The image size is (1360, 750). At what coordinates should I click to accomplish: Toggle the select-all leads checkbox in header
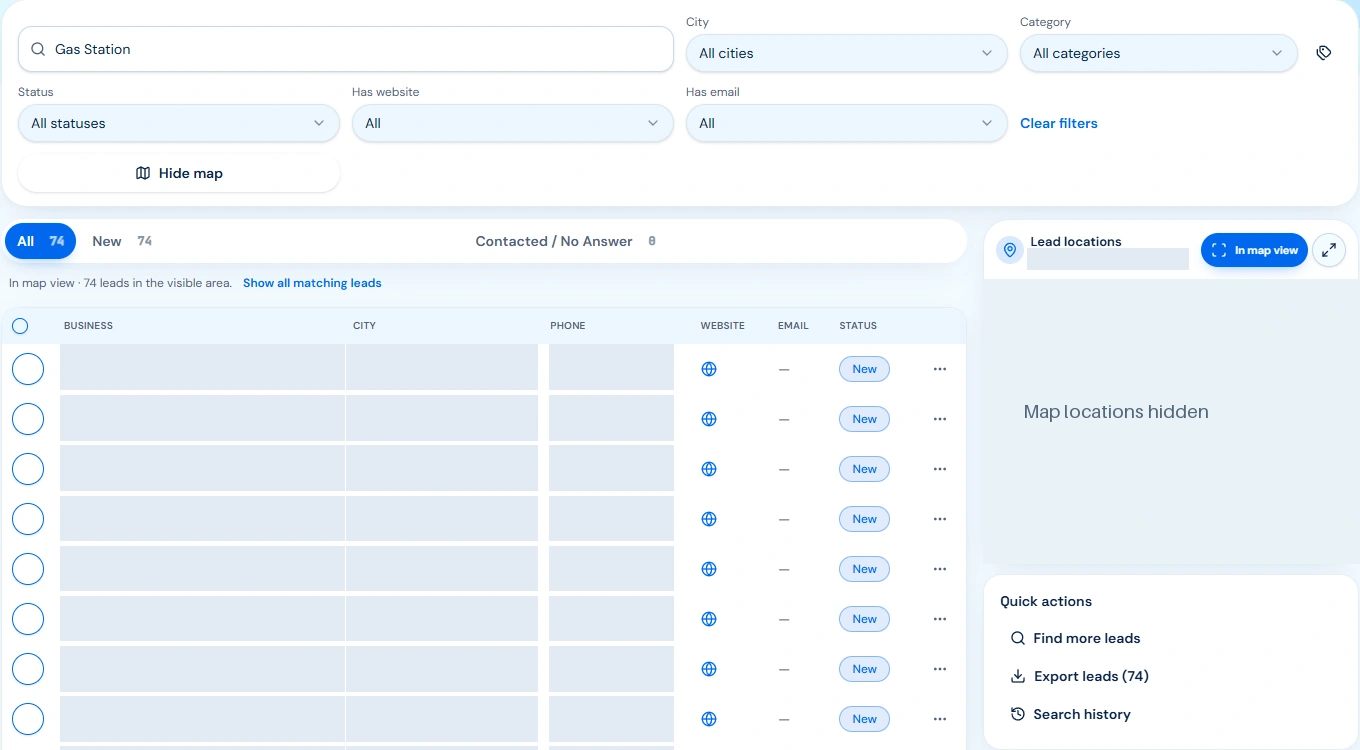pyautogui.click(x=20, y=326)
